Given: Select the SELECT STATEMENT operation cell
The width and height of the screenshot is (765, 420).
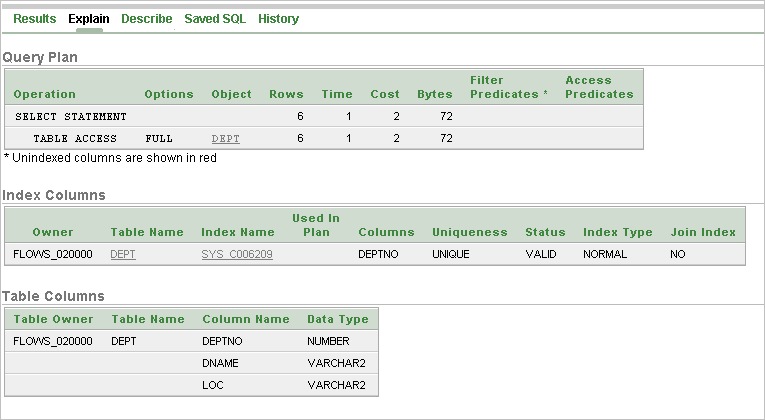Looking at the screenshot, I should pos(71,117).
